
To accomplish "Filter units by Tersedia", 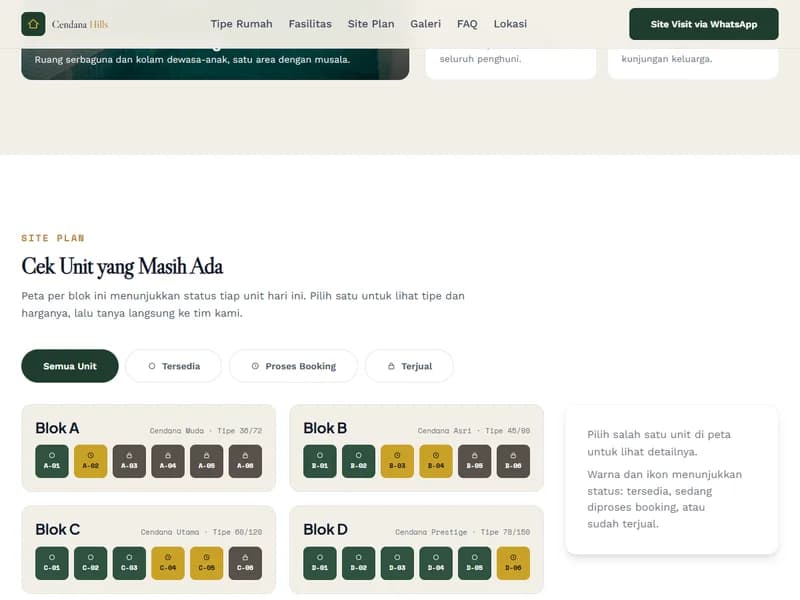I will (174, 366).
